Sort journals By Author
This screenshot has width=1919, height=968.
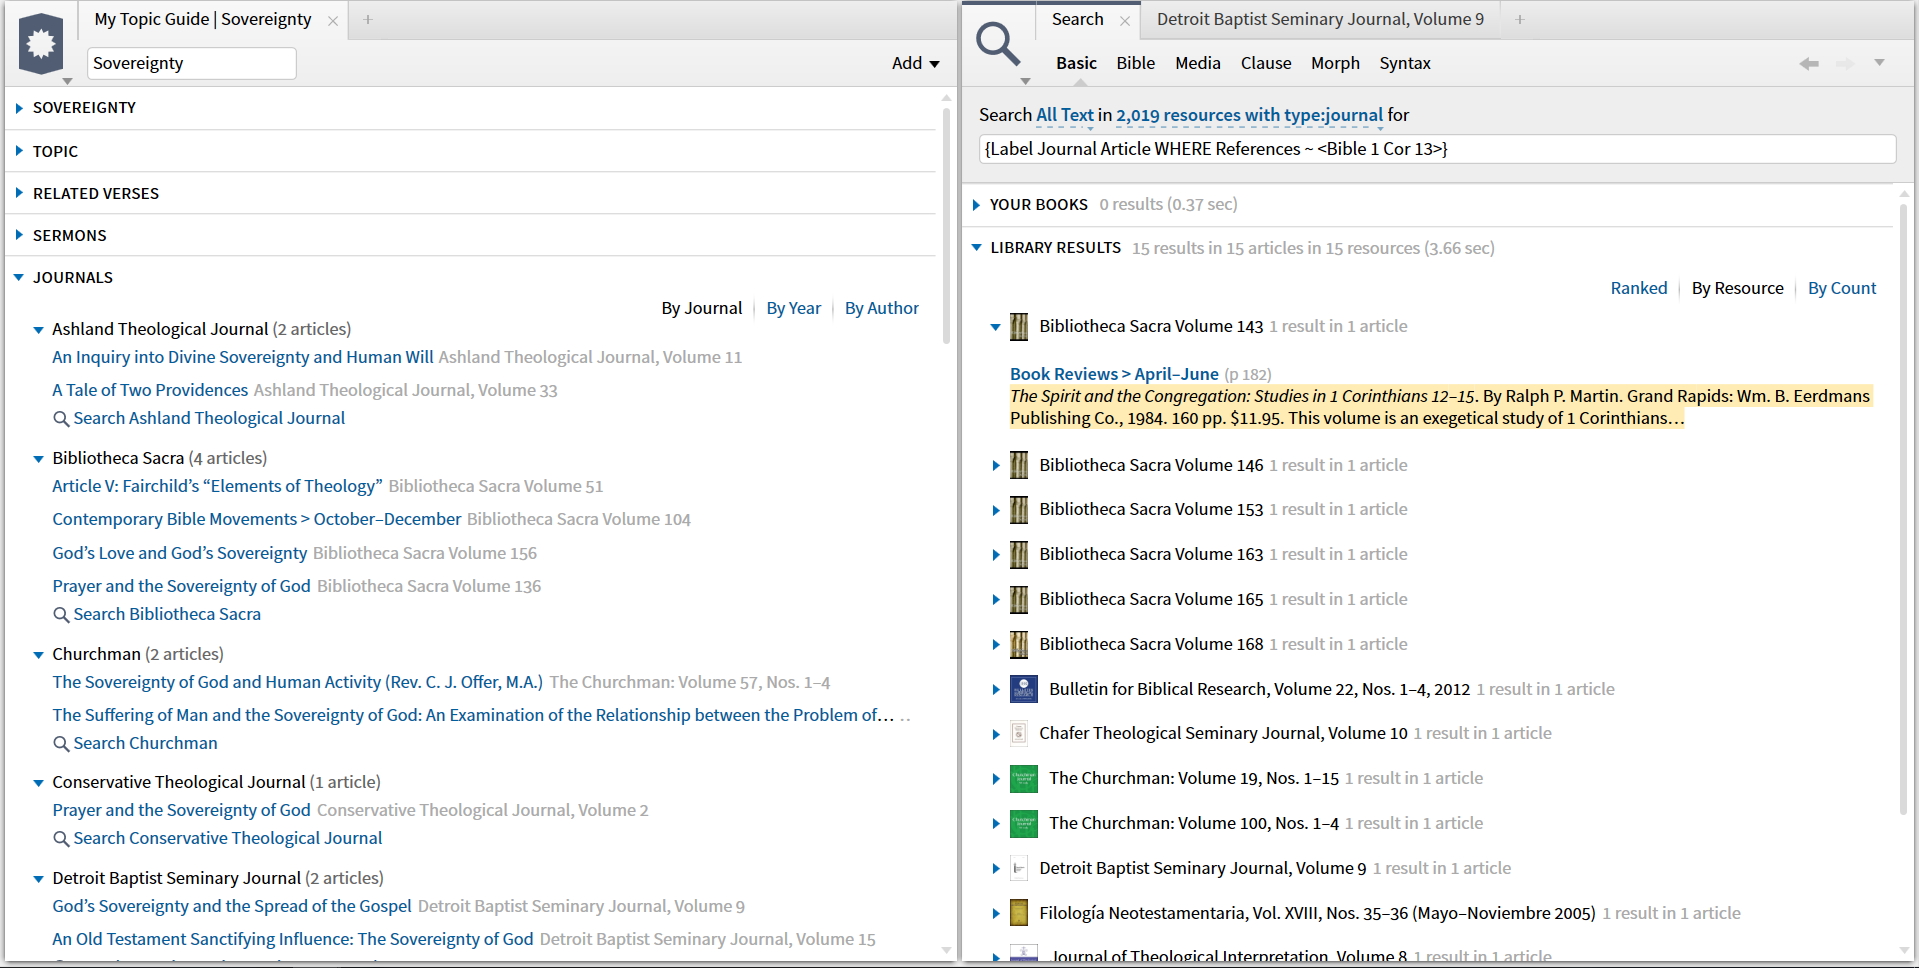point(881,308)
